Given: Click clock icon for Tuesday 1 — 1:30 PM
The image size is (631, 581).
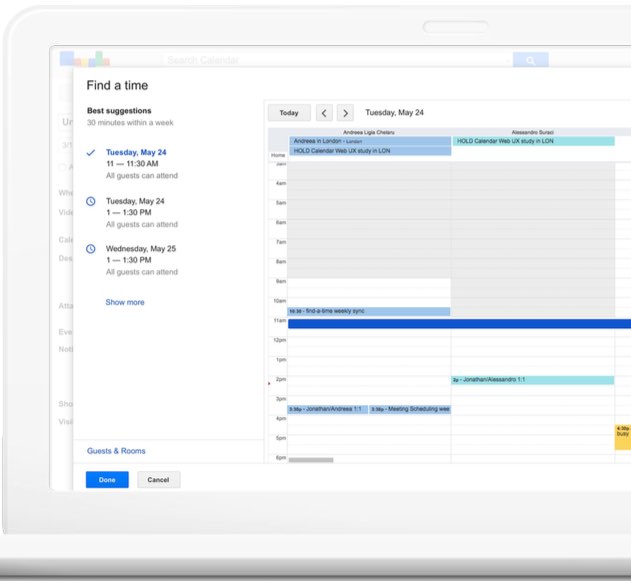Looking at the screenshot, I should (91, 201).
